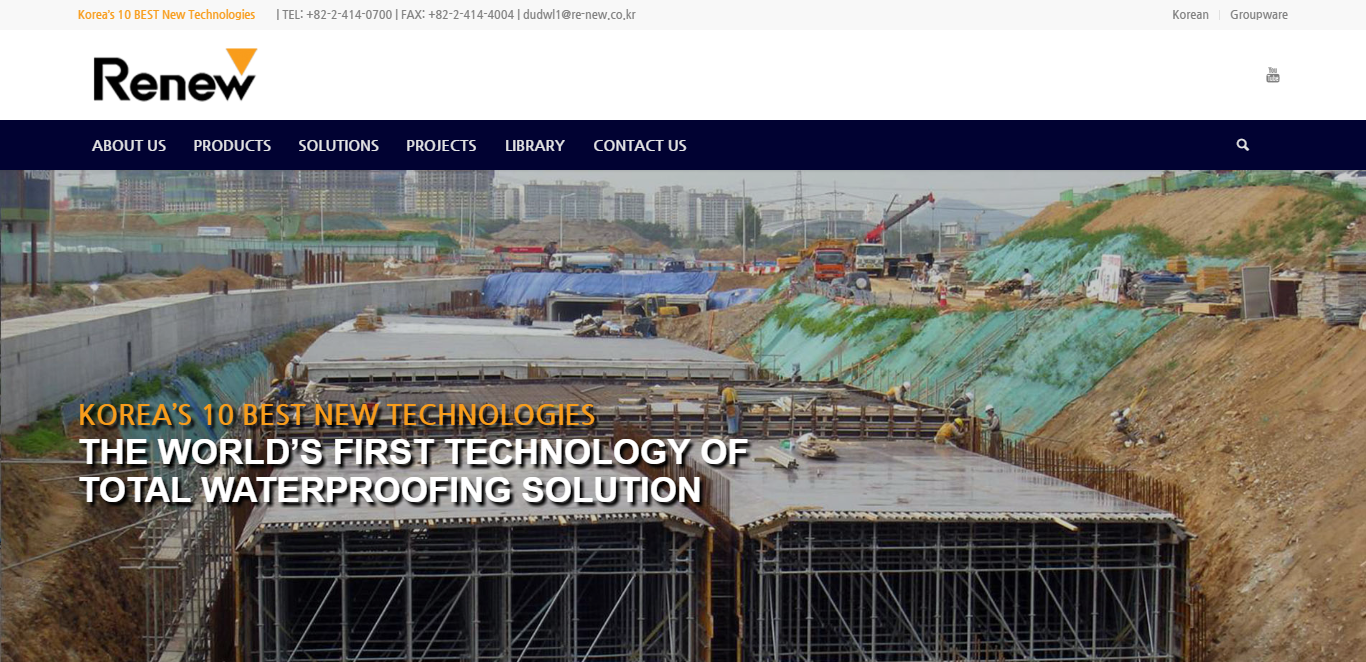Open the Groupware link
The height and width of the screenshot is (662, 1366).
point(1259,15)
